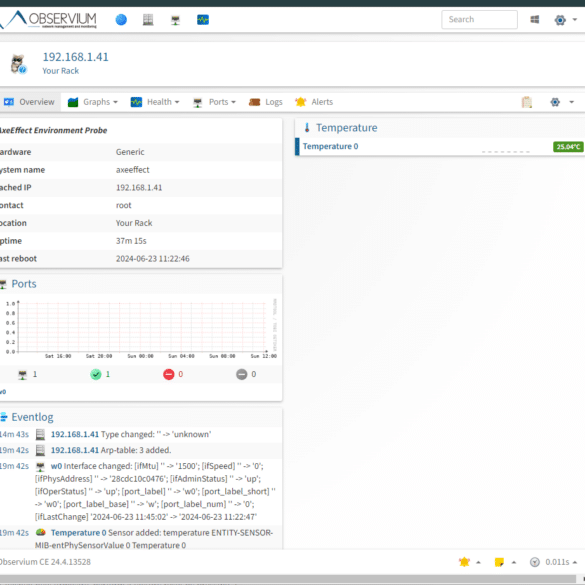Open the Eventlog panel heading

point(32,417)
